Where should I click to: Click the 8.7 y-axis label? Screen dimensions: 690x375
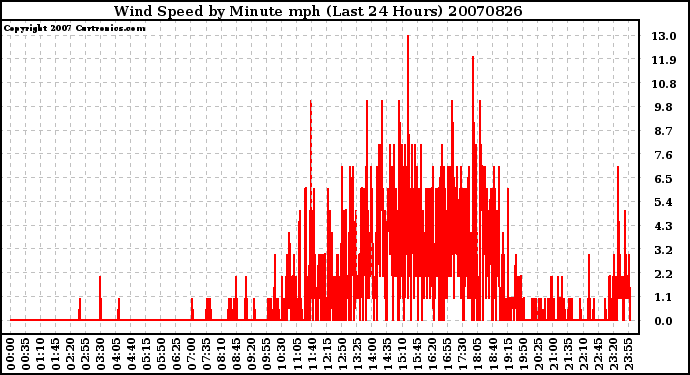click(664, 131)
